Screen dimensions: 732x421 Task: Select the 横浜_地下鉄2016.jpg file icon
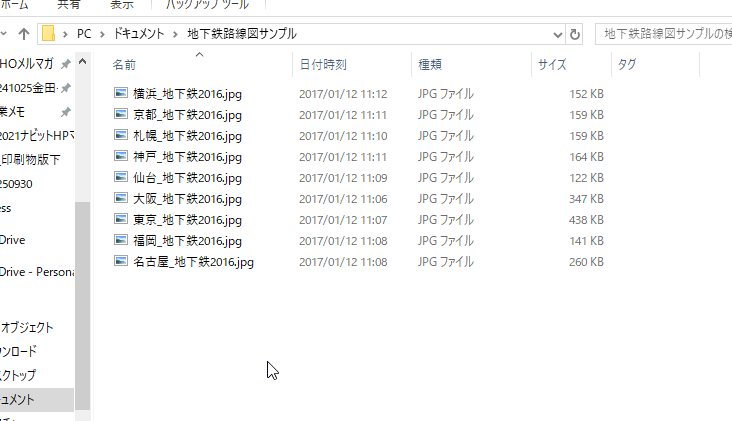click(x=121, y=93)
